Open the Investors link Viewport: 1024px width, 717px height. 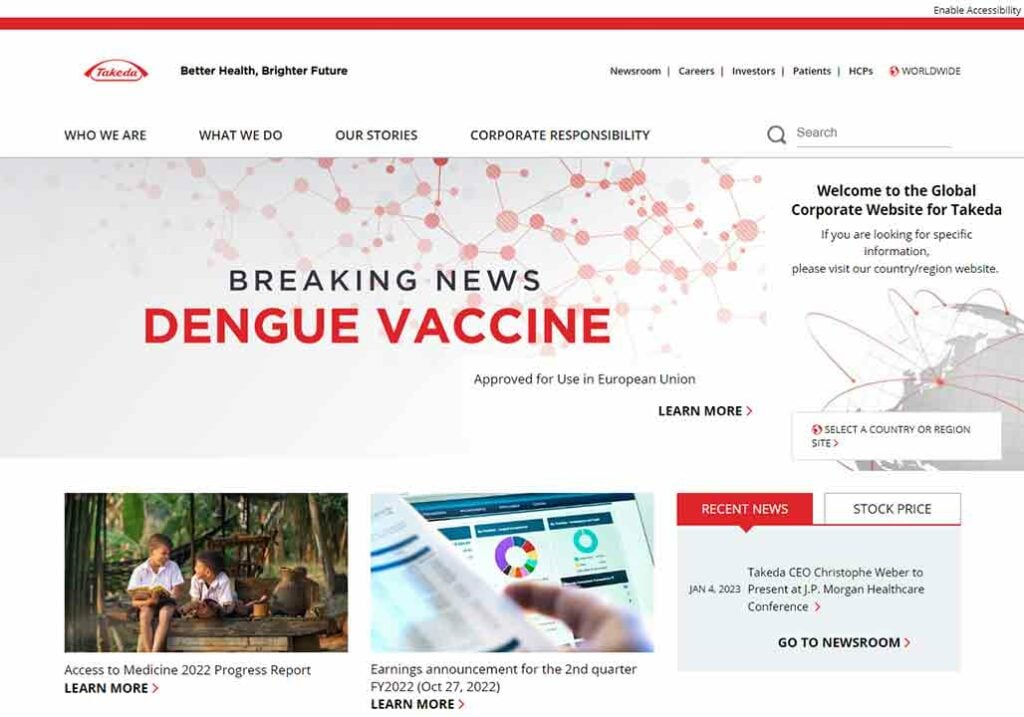coord(753,71)
